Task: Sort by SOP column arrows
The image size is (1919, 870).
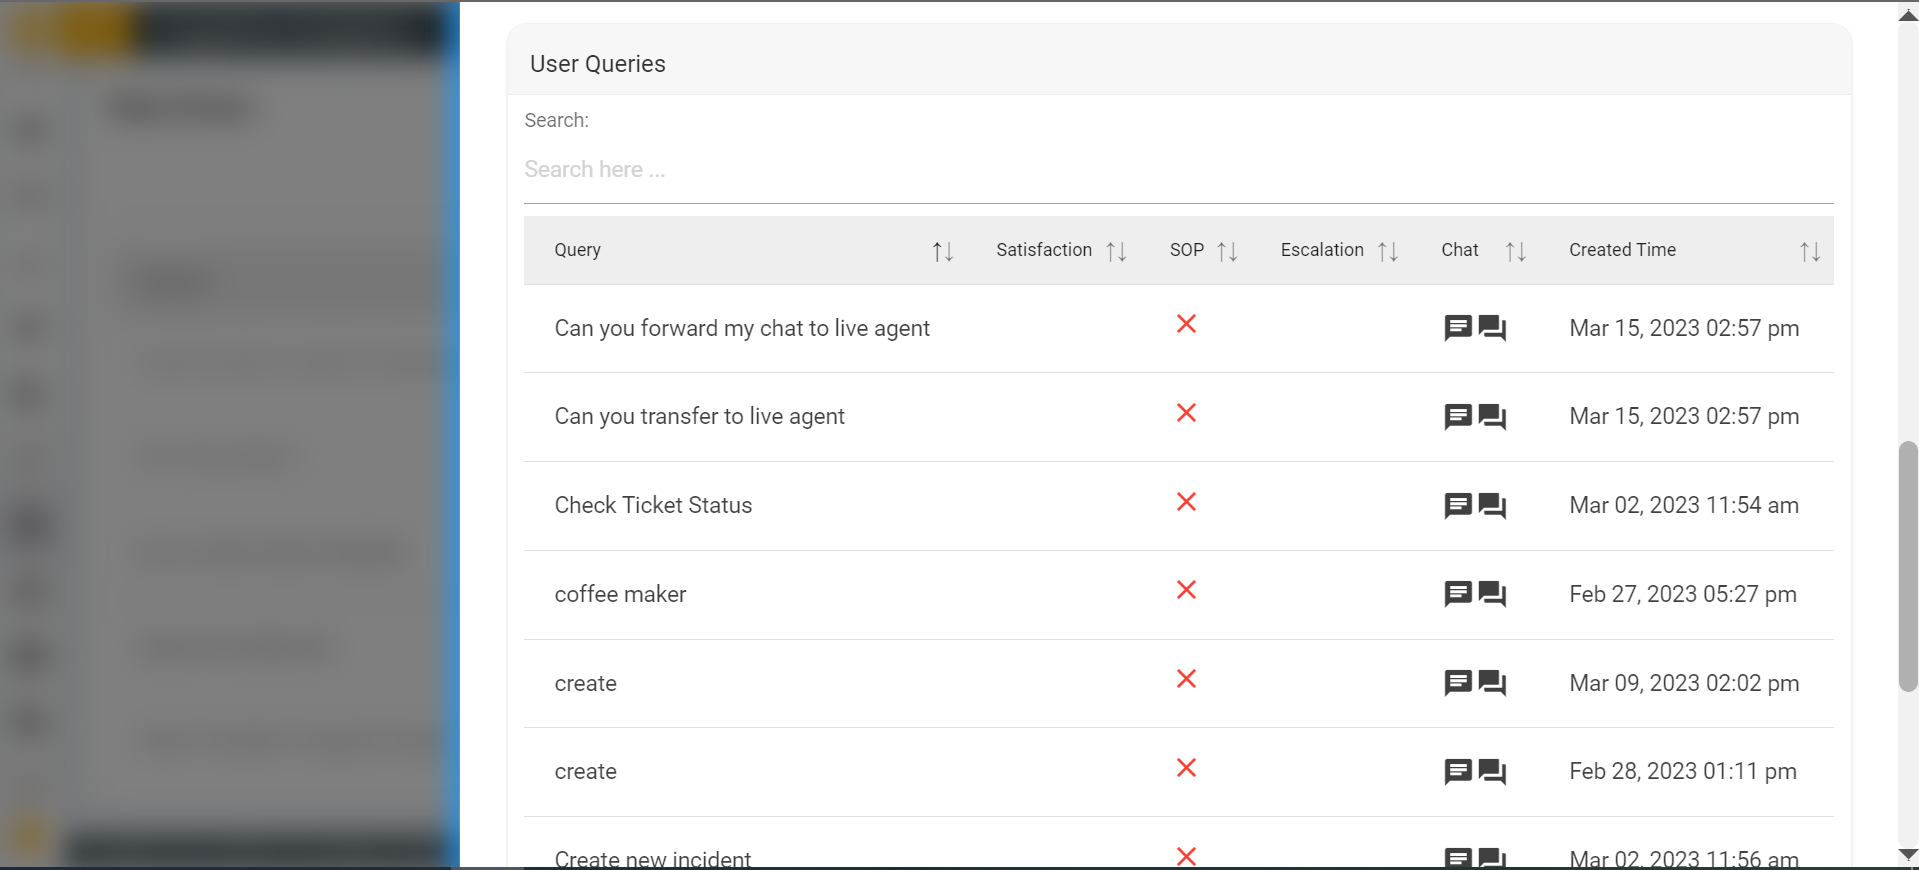Action: tap(1227, 251)
